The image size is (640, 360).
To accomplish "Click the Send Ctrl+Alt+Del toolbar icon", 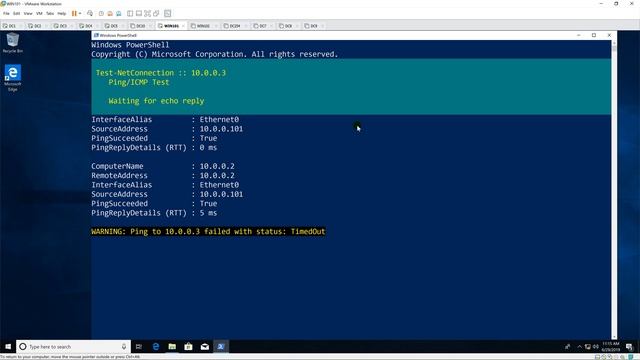I will (90, 13).
